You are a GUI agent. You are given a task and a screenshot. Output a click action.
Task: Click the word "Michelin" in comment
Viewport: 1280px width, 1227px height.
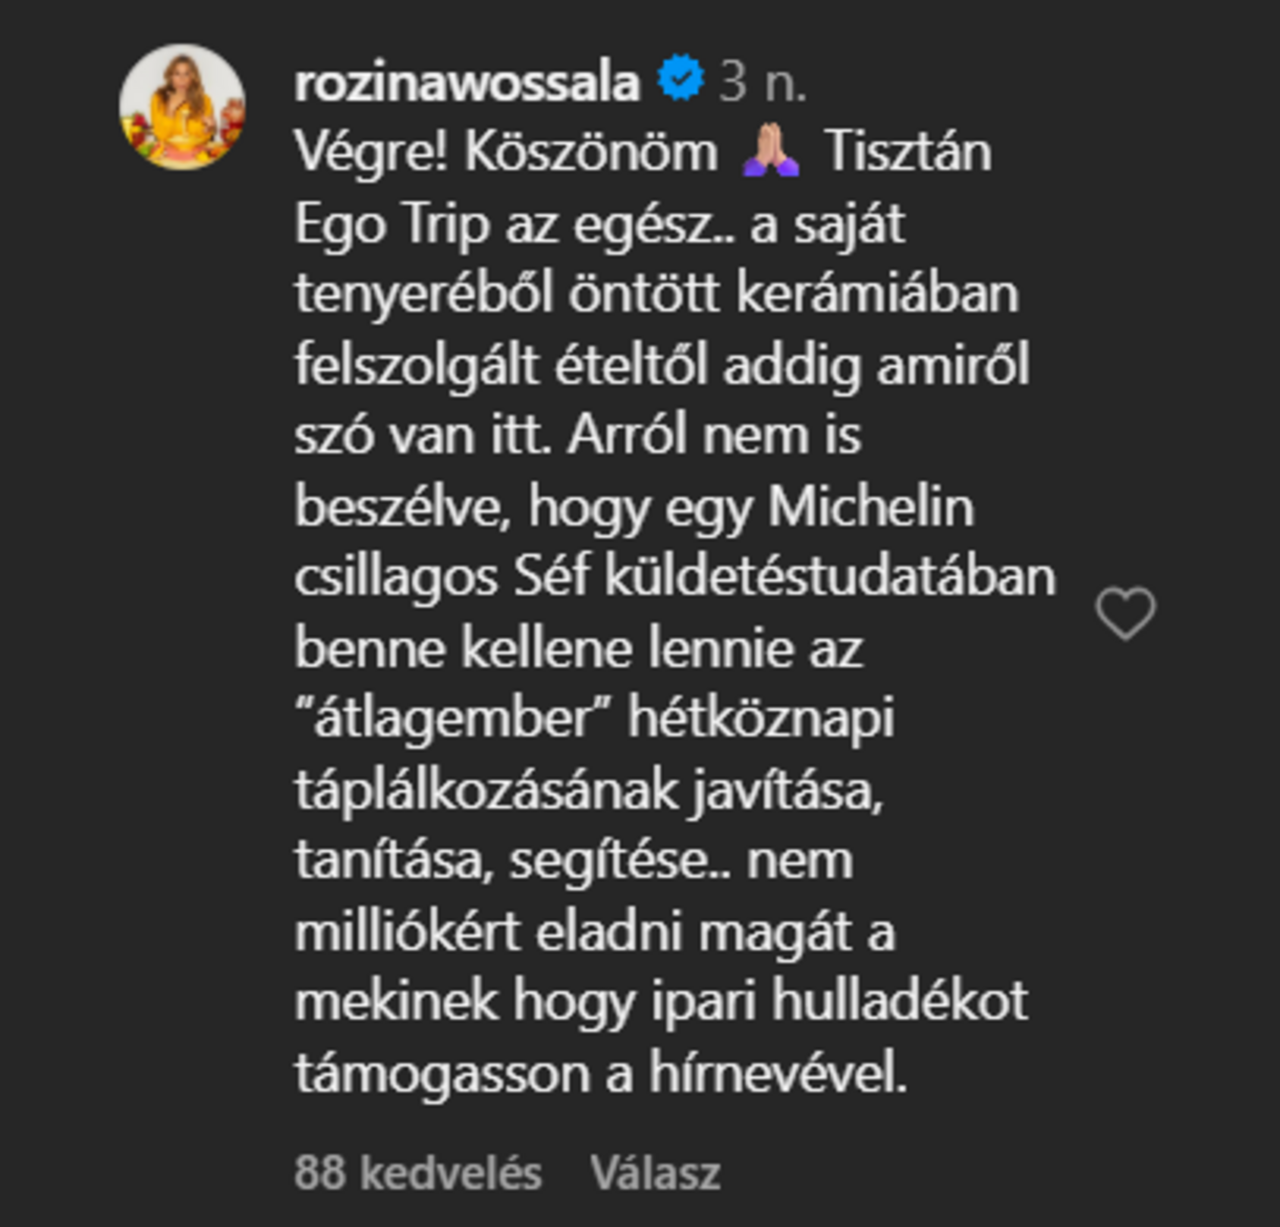click(x=871, y=507)
